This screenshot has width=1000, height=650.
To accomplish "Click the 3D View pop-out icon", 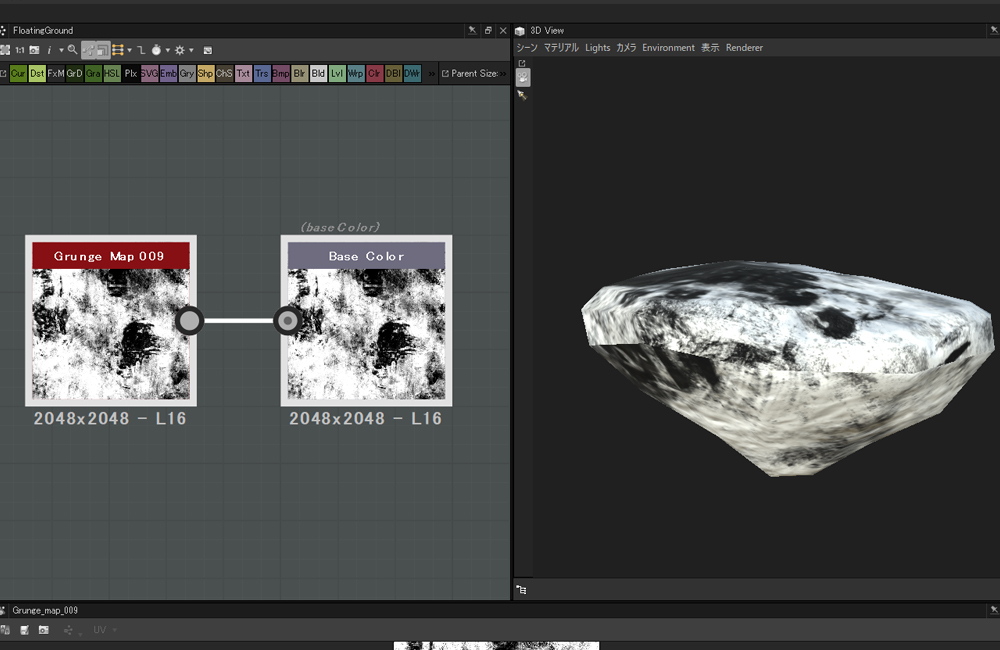I will coord(522,63).
